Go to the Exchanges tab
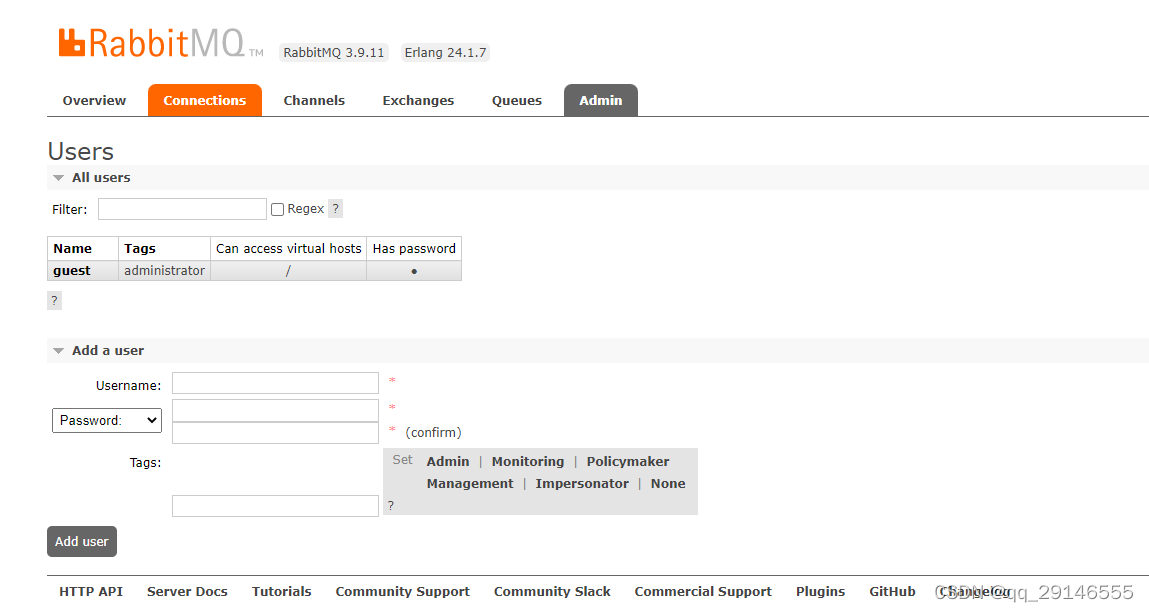The width and height of the screenshot is (1149, 612). [x=418, y=100]
